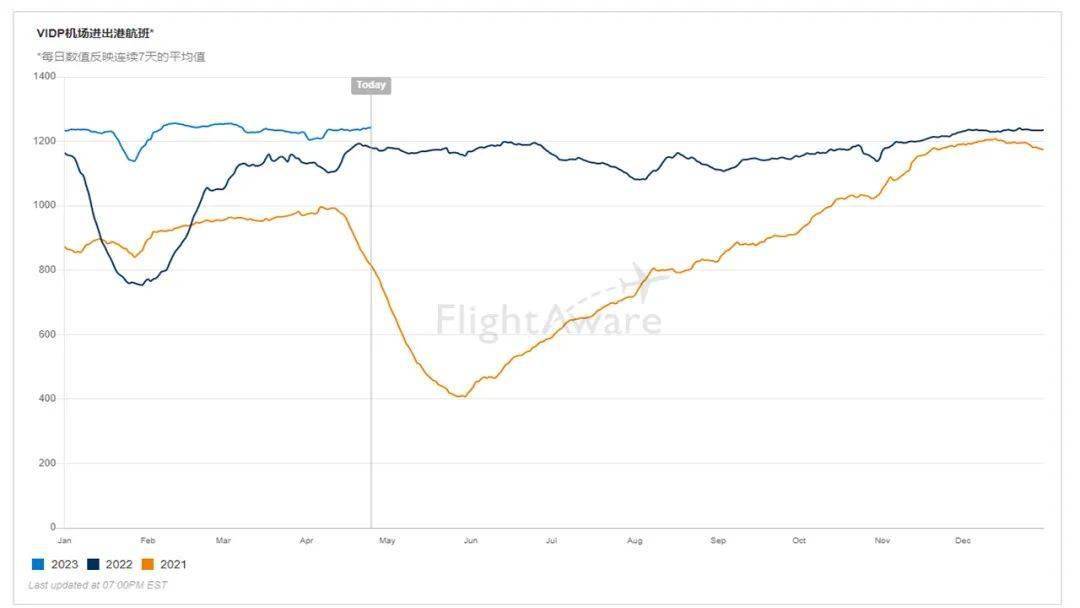Image resolution: width=1080 pixels, height=608 pixels.
Task: Click the chart title VIDP机场进出港航班
Action: 95,33
